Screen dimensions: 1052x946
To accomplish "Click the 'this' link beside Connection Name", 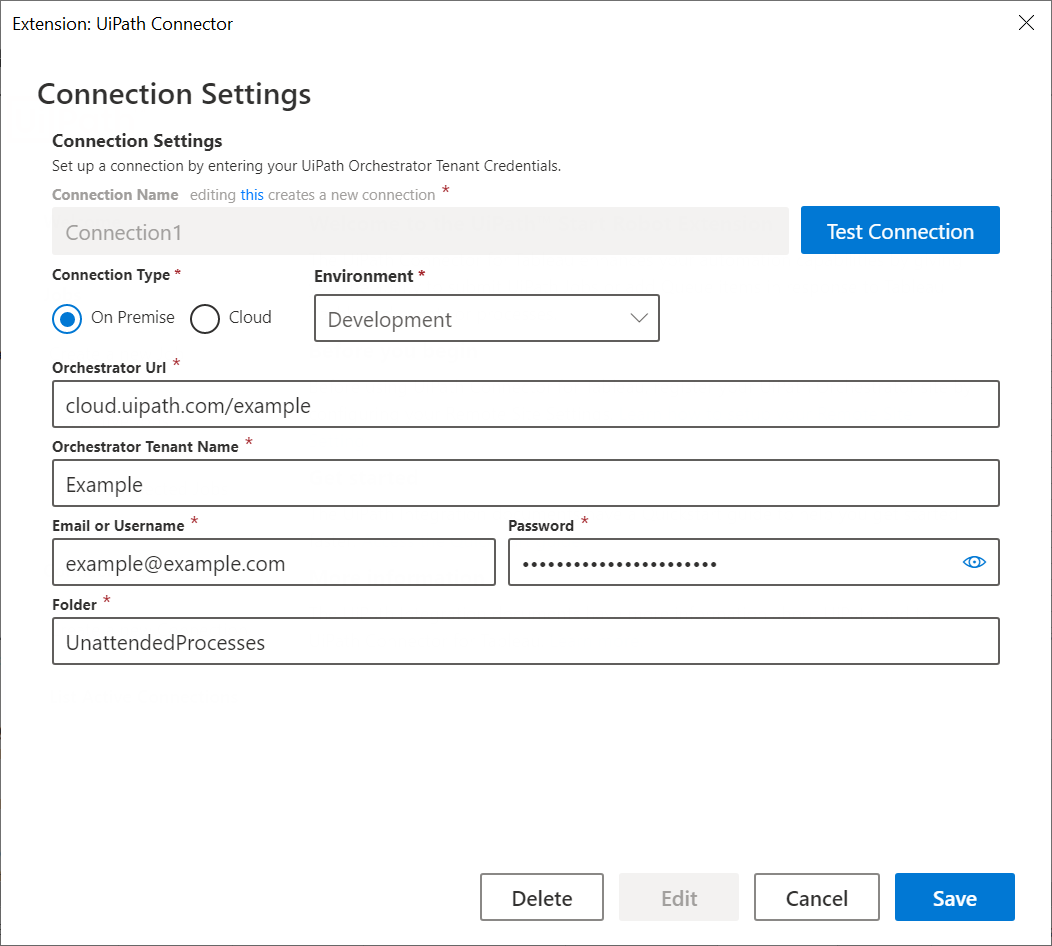I will [x=252, y=195].
